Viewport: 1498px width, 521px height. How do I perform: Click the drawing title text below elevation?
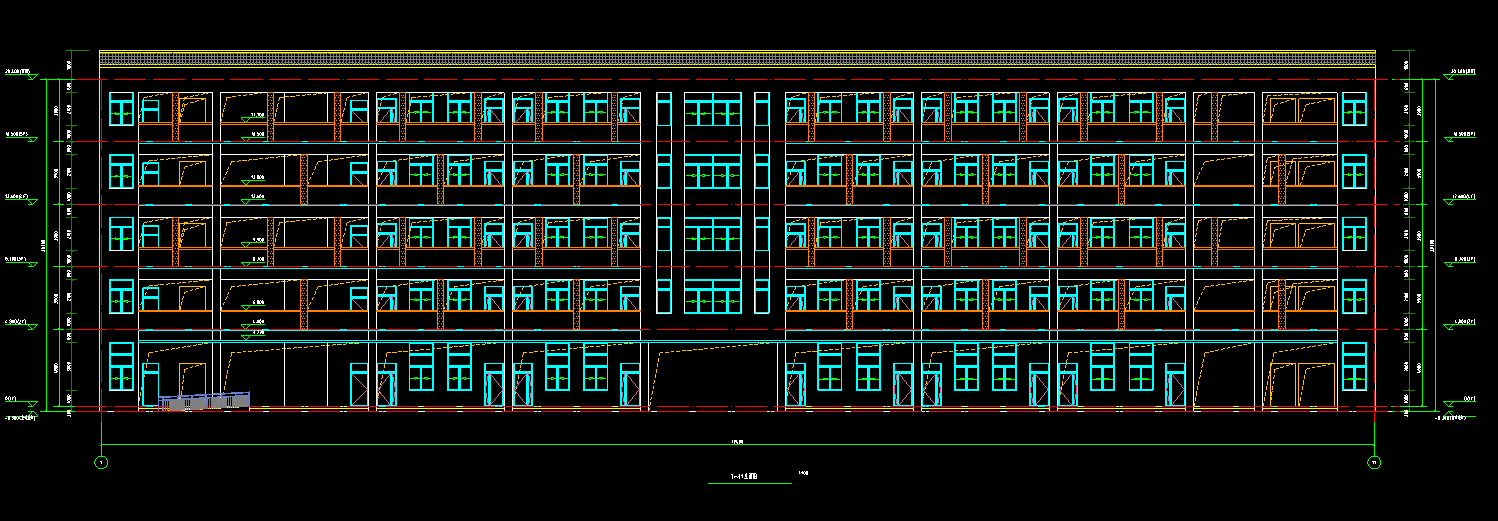click(744, 477)
